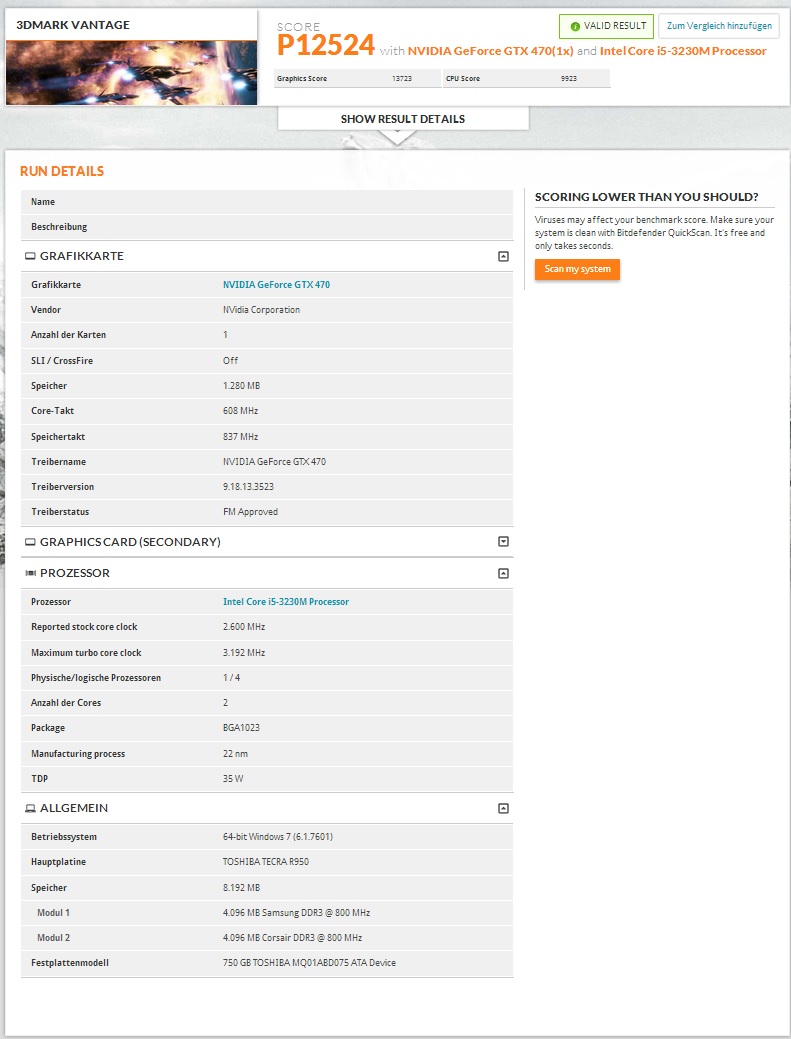Click the info icon in VALID RESULT

click(x=575, y=27)
